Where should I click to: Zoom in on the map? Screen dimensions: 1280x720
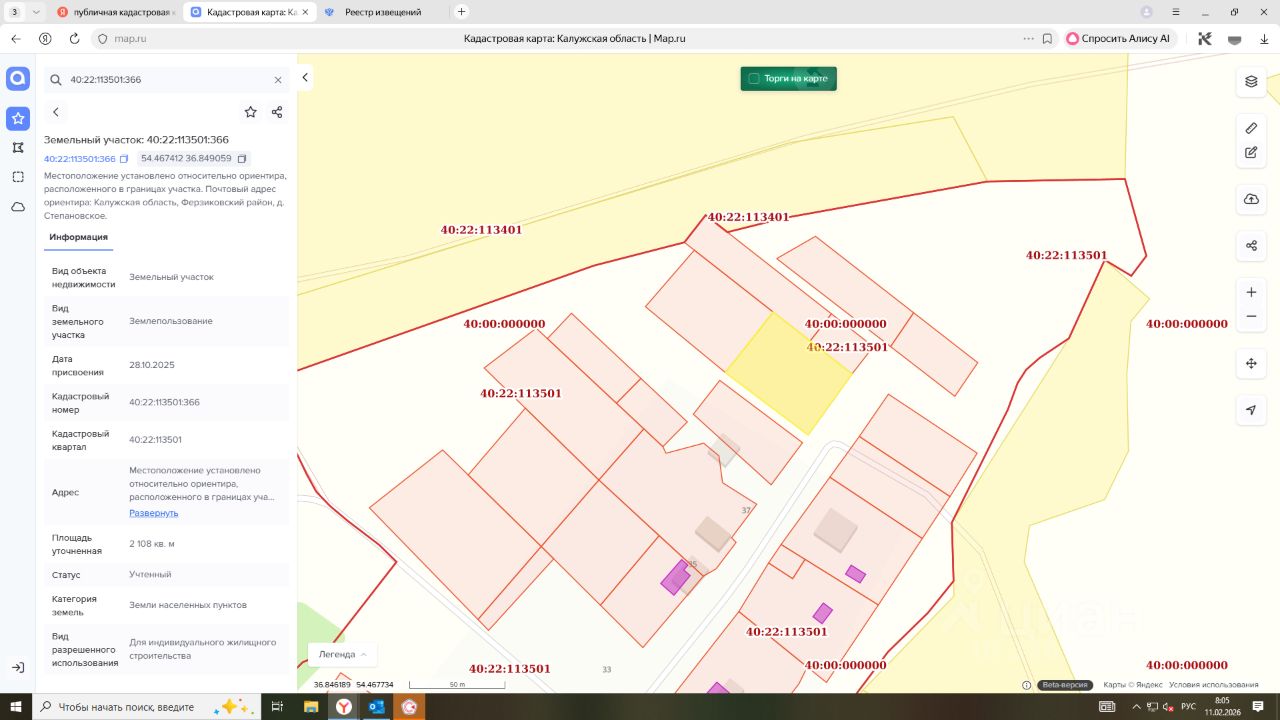pos(1251,292)
